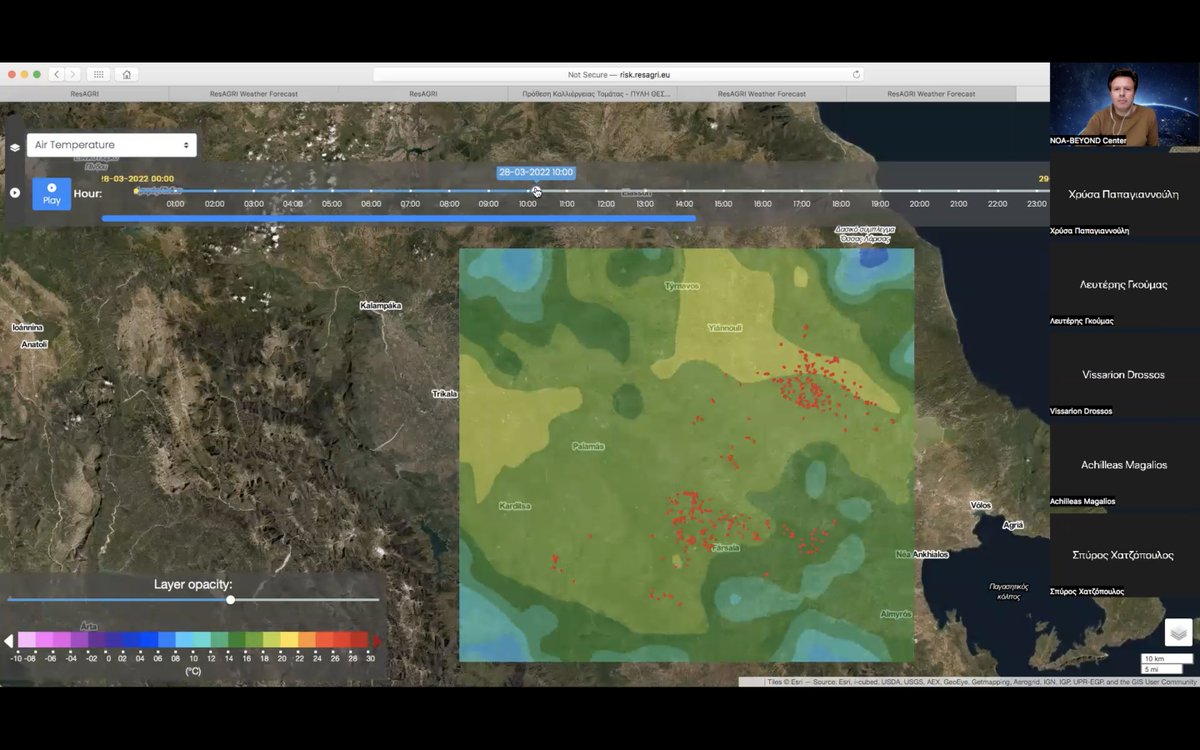The width and height of the screenshot is (1200, 750).
Task: Jump to 12:00 on the hour timeline
Action: pos(606,204)
